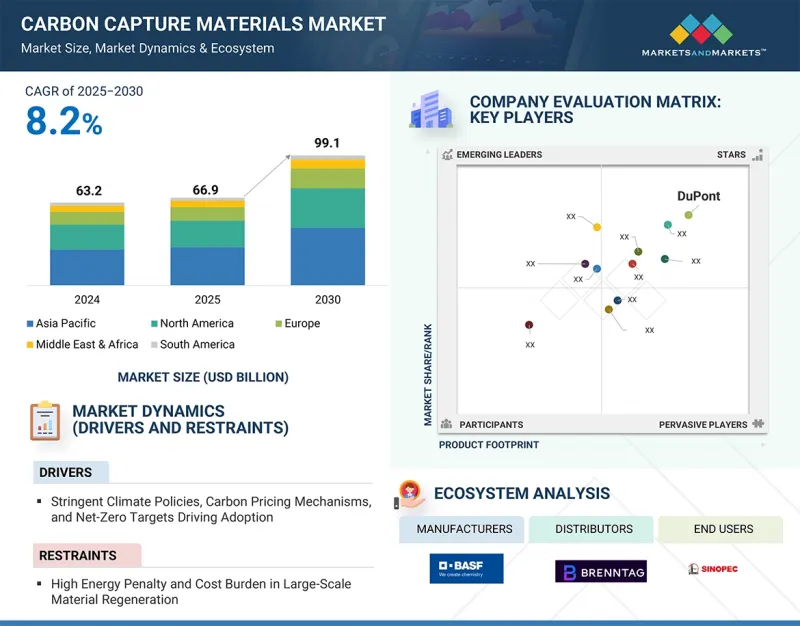Click the Brenntag logo
Viewport: 800px width, 626px height.
coord(600,570)
